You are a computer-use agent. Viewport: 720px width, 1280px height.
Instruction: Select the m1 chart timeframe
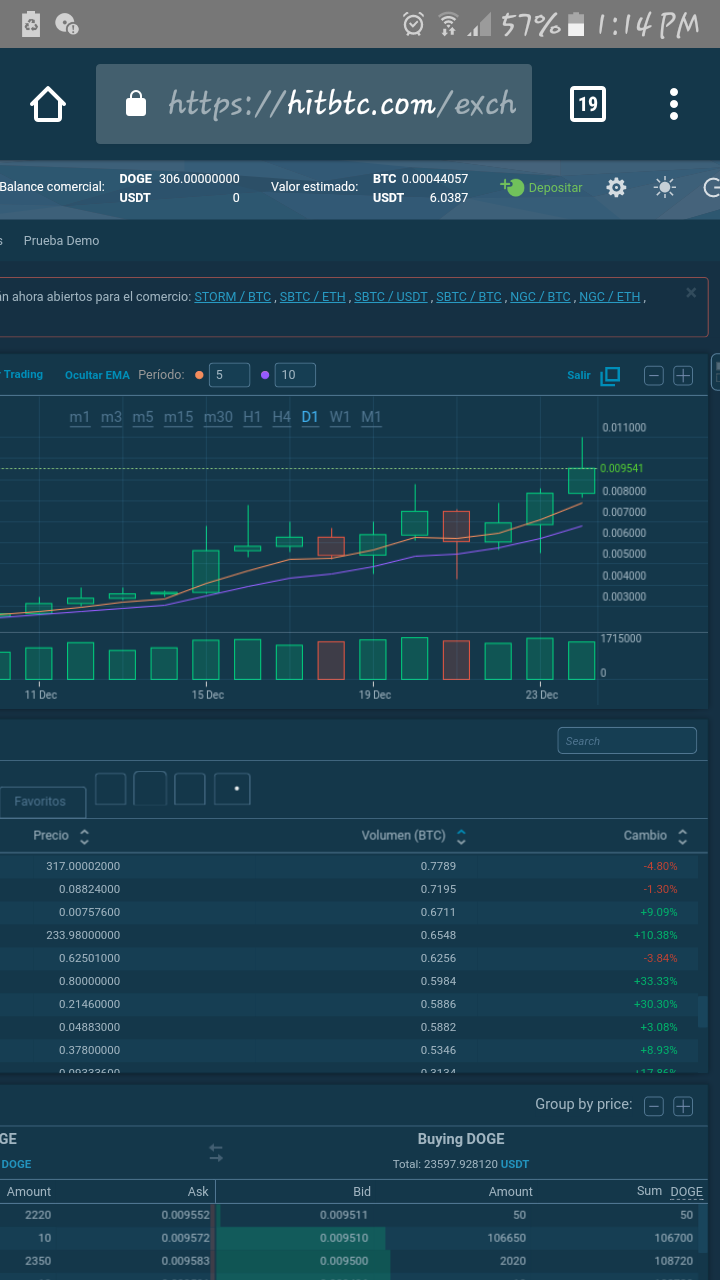[x=80, y=417]
